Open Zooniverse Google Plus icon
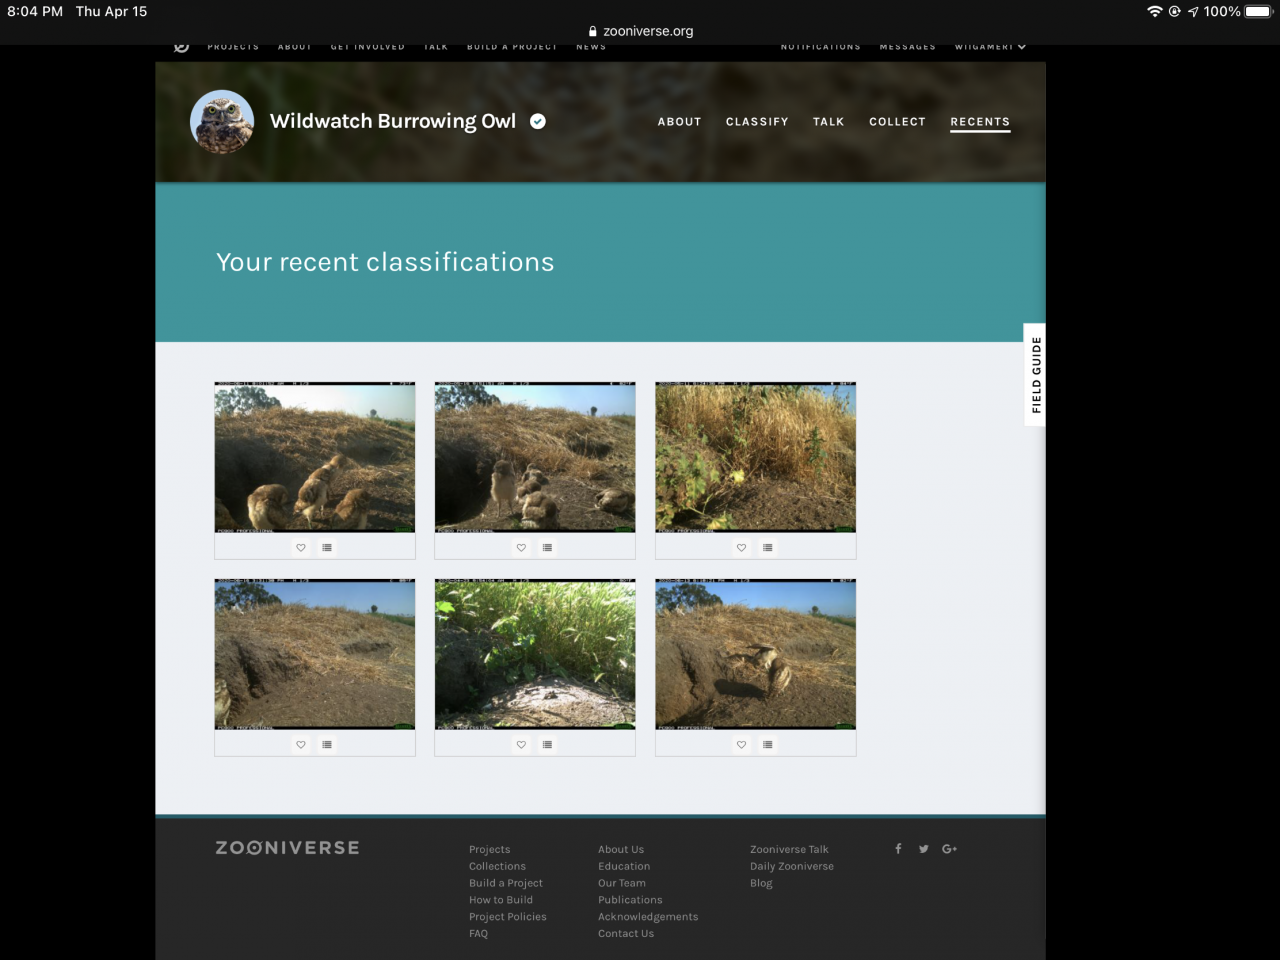Image resolution: width=1280 pixels, height=960 pixels. click(949, 849)
